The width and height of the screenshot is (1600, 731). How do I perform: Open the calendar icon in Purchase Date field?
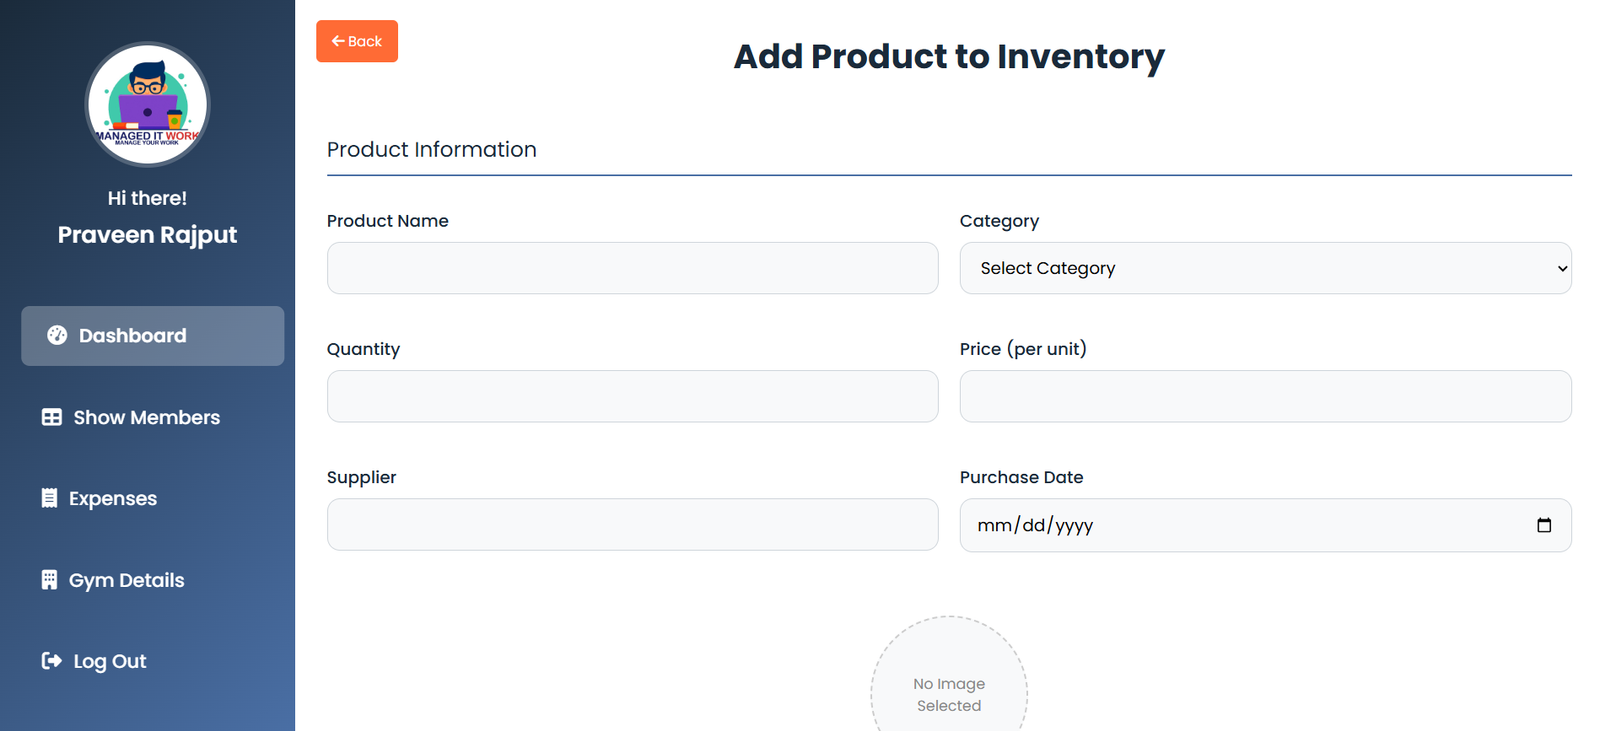click(1545, 524)
